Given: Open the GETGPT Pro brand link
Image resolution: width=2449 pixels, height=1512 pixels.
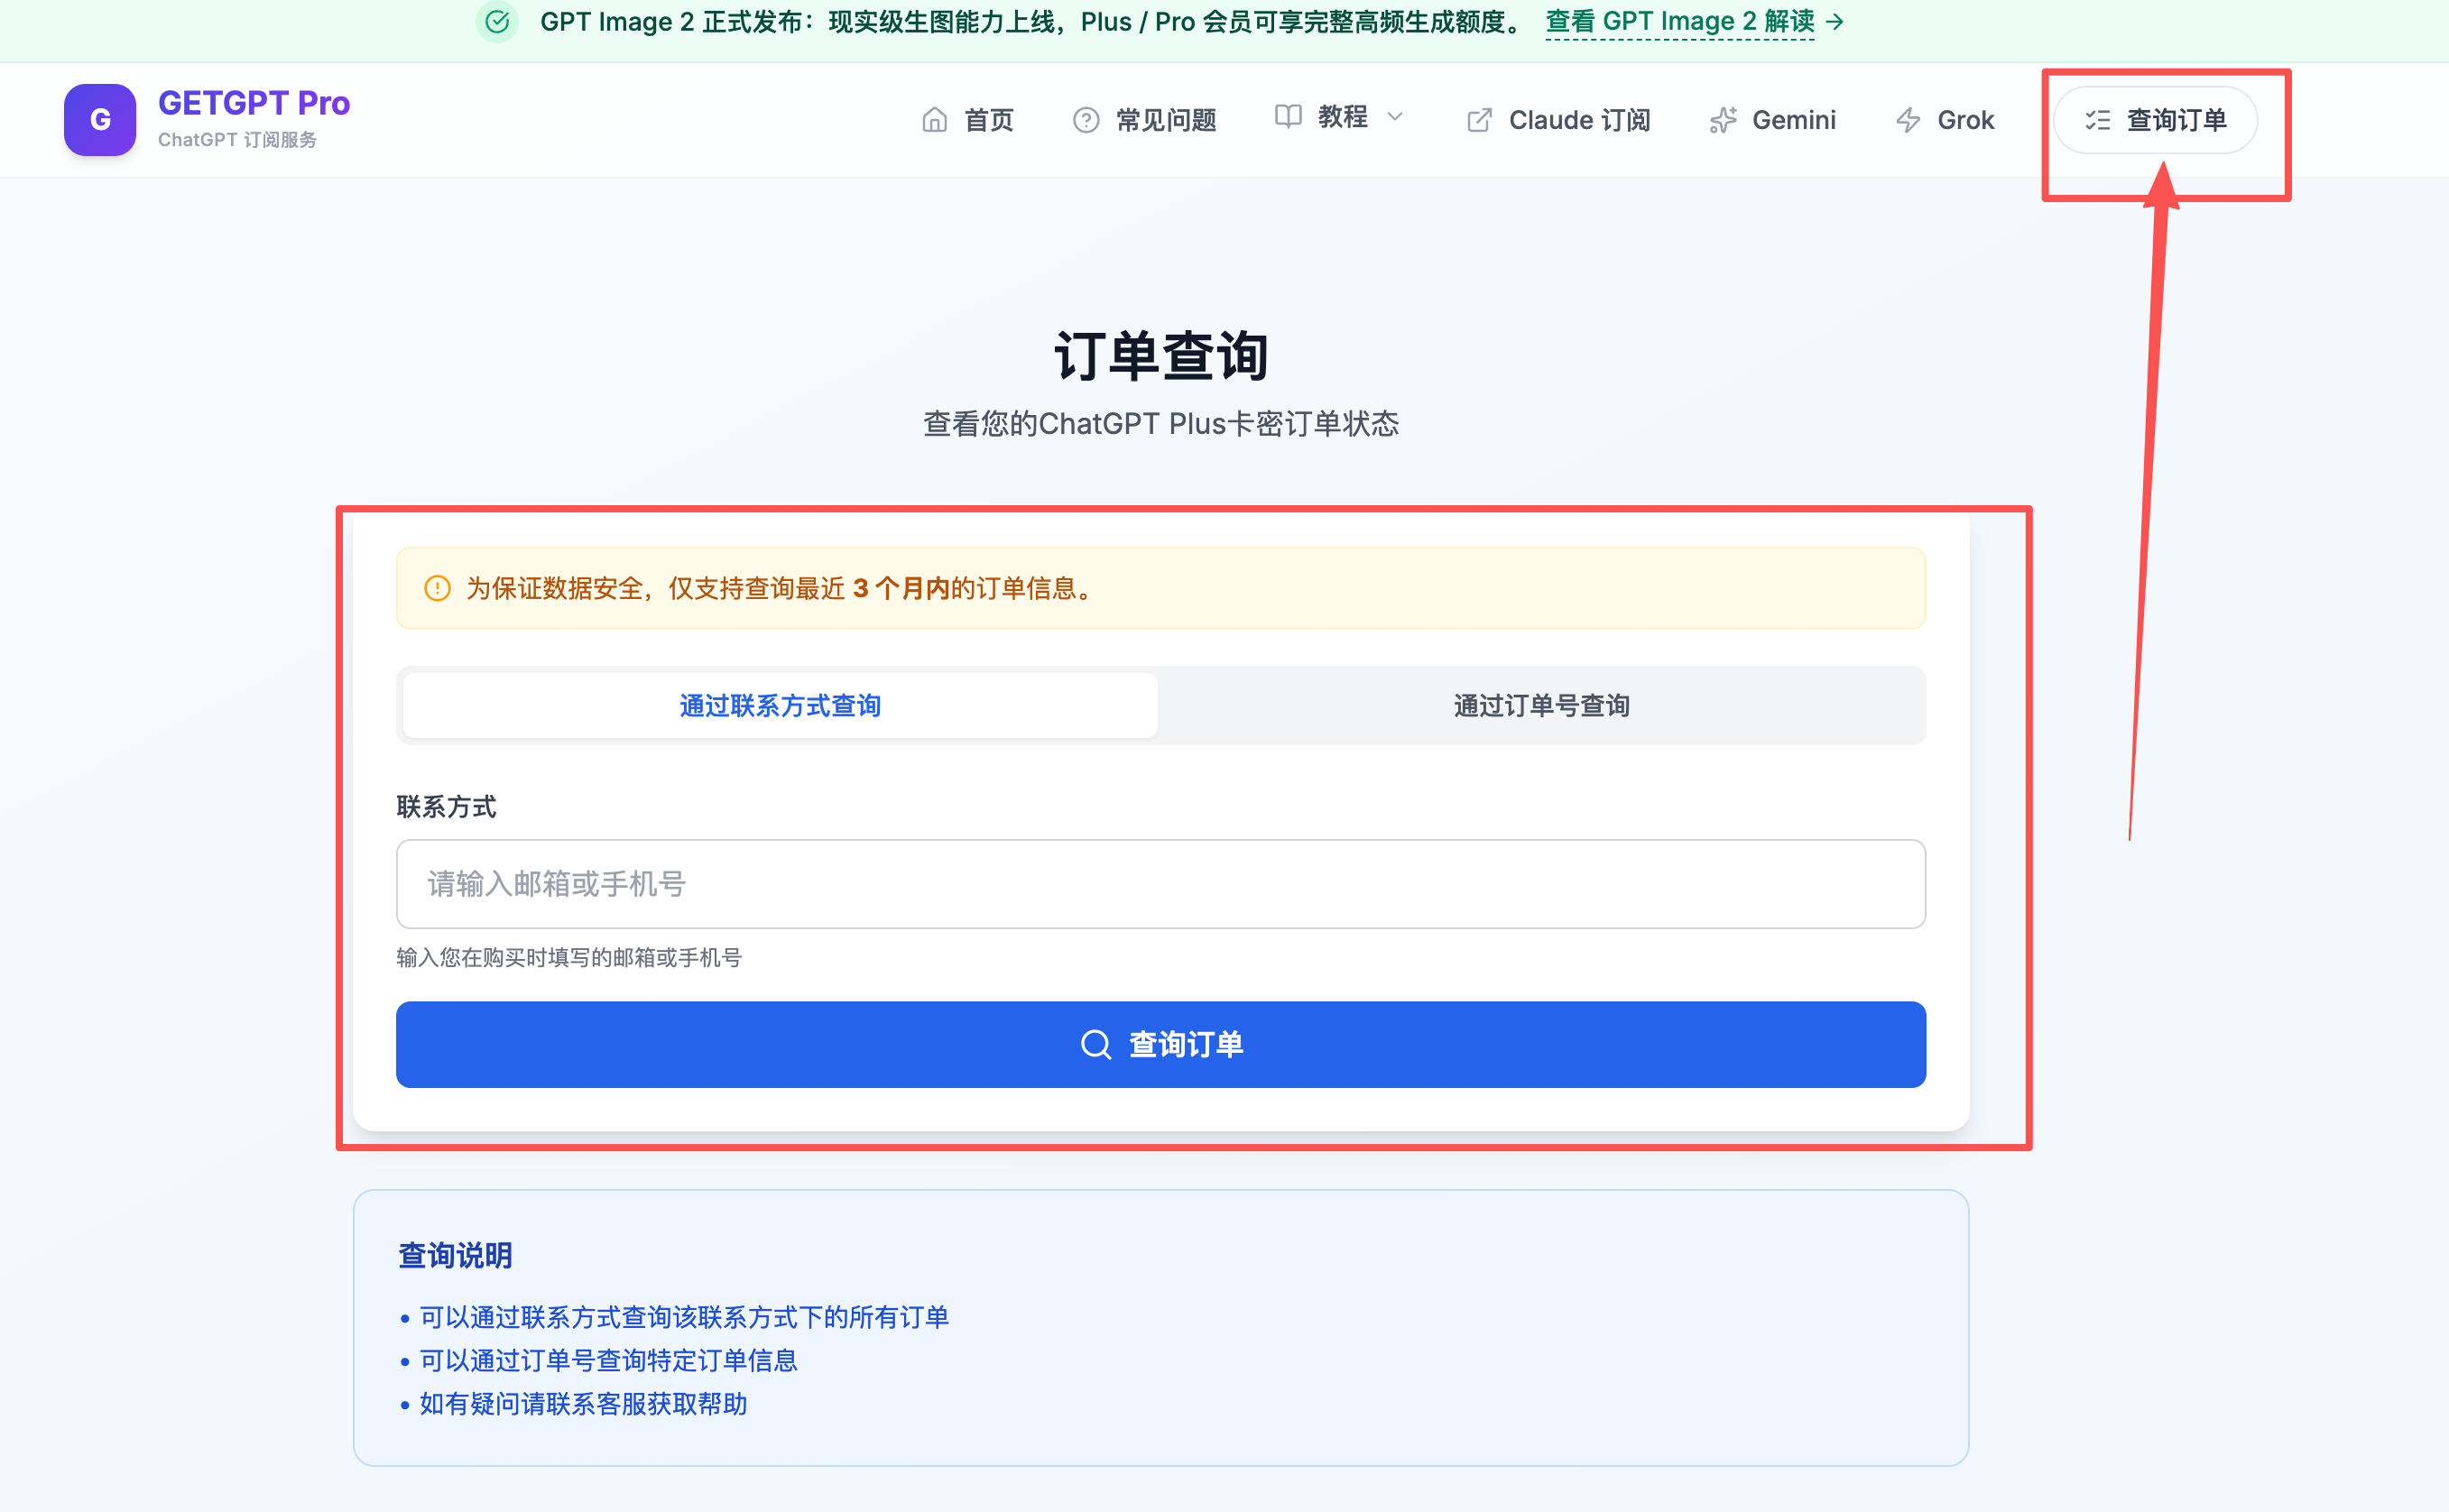Looking at the screenshot, I should pyautogui.click(x=254, y=103).
